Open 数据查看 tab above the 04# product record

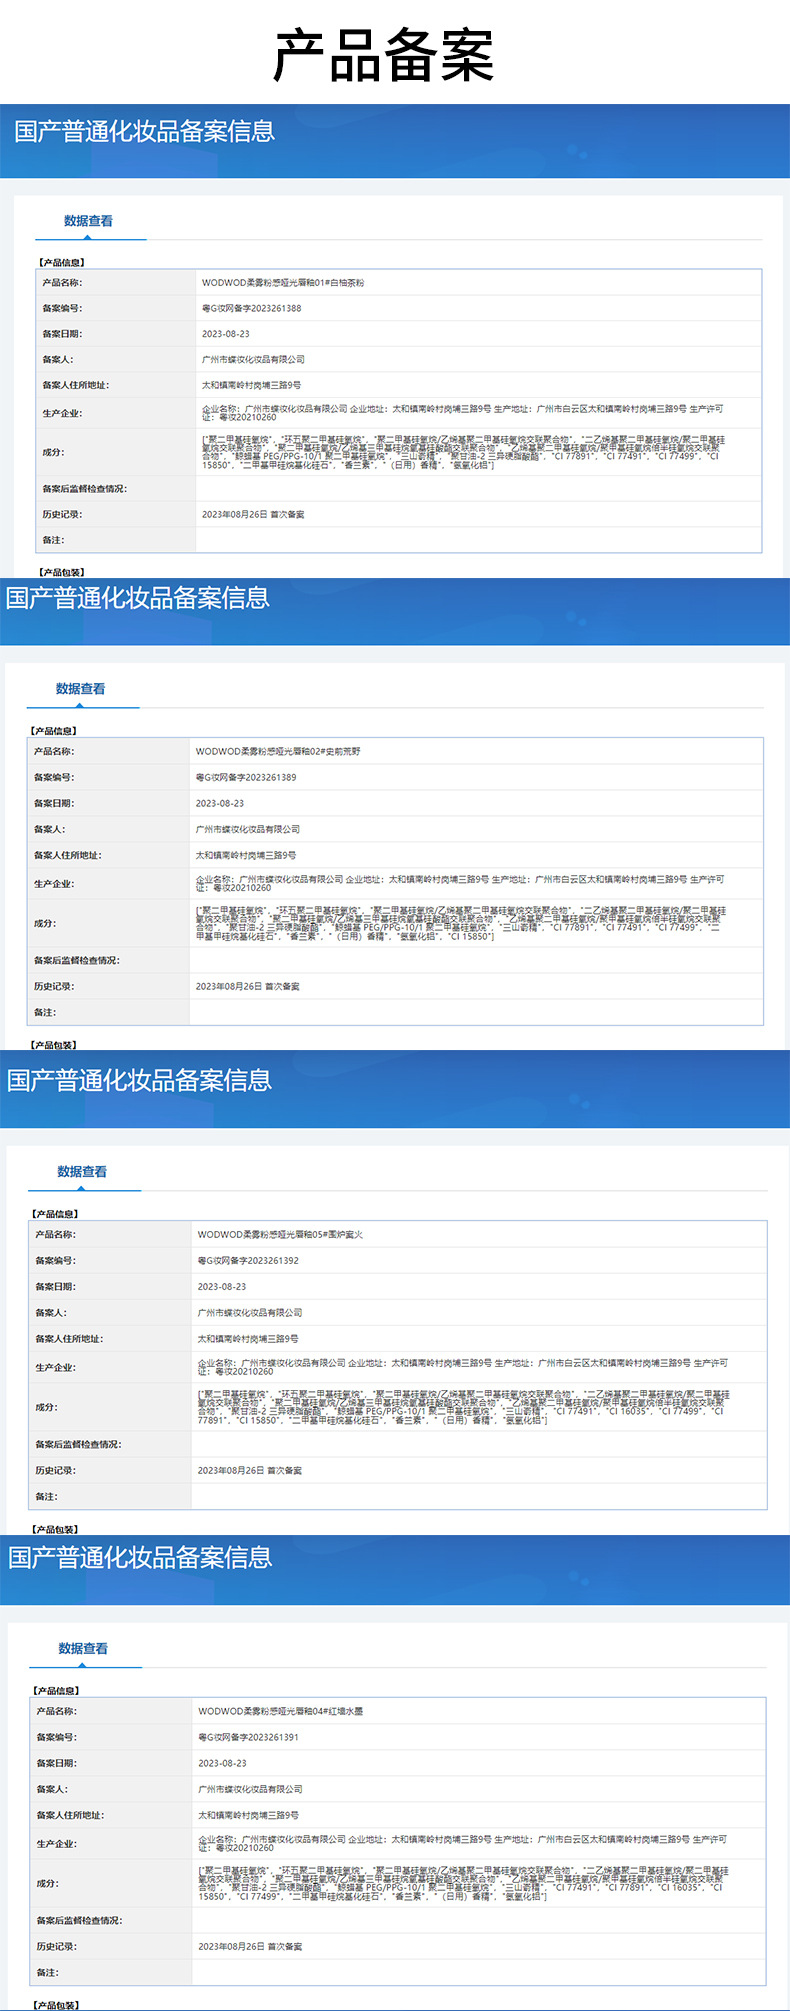(x=83, y=1649)
